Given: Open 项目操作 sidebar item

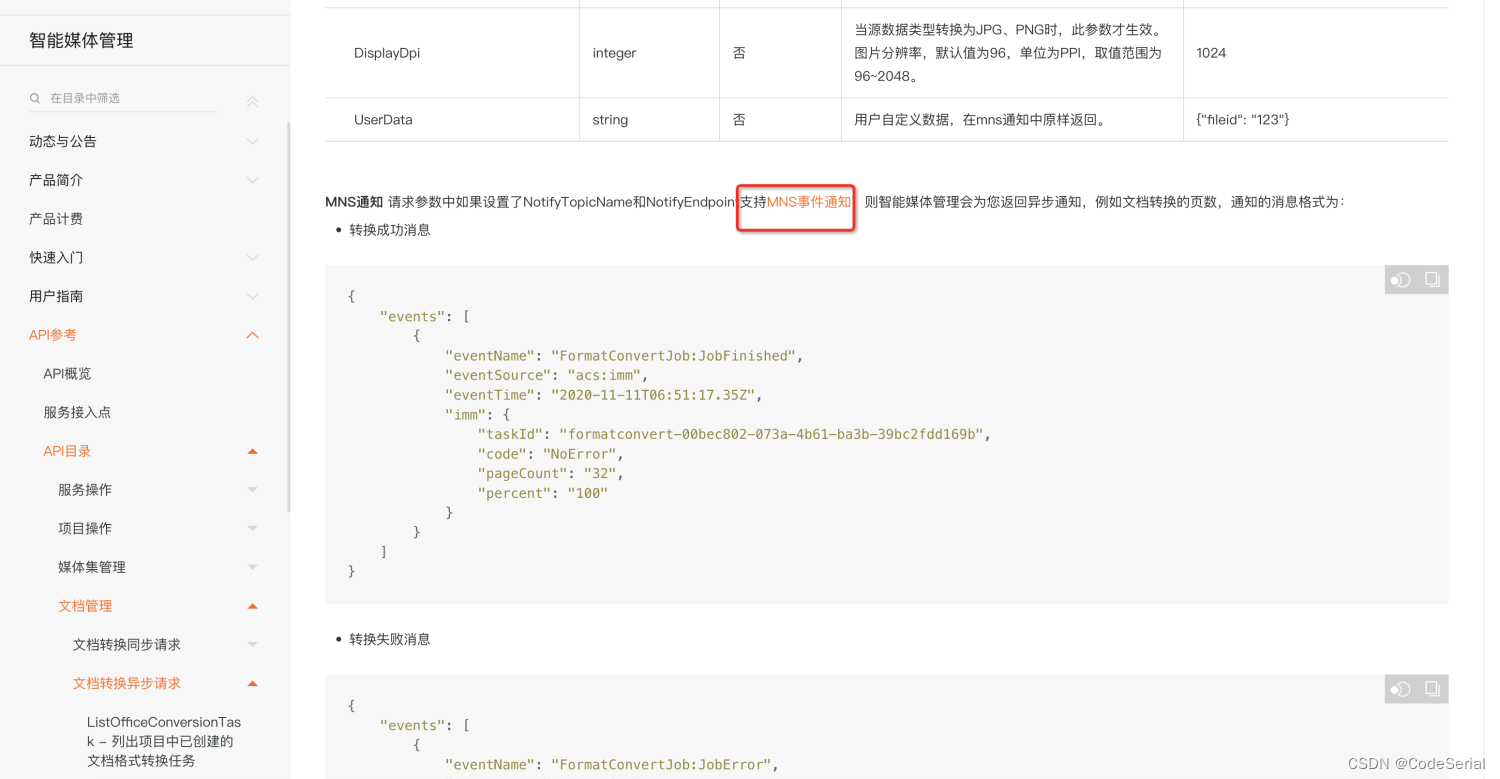Looking at the screenshot, I should click(85, 528).
